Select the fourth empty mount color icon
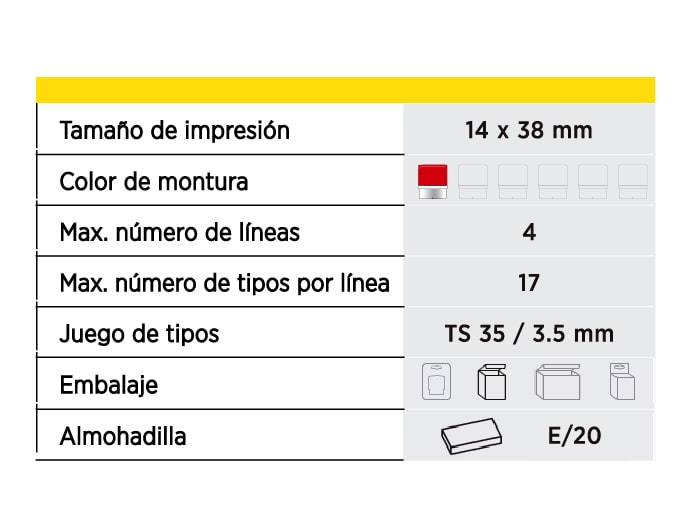684x530 pixels. pyautogui.click(x=593, y=182)
